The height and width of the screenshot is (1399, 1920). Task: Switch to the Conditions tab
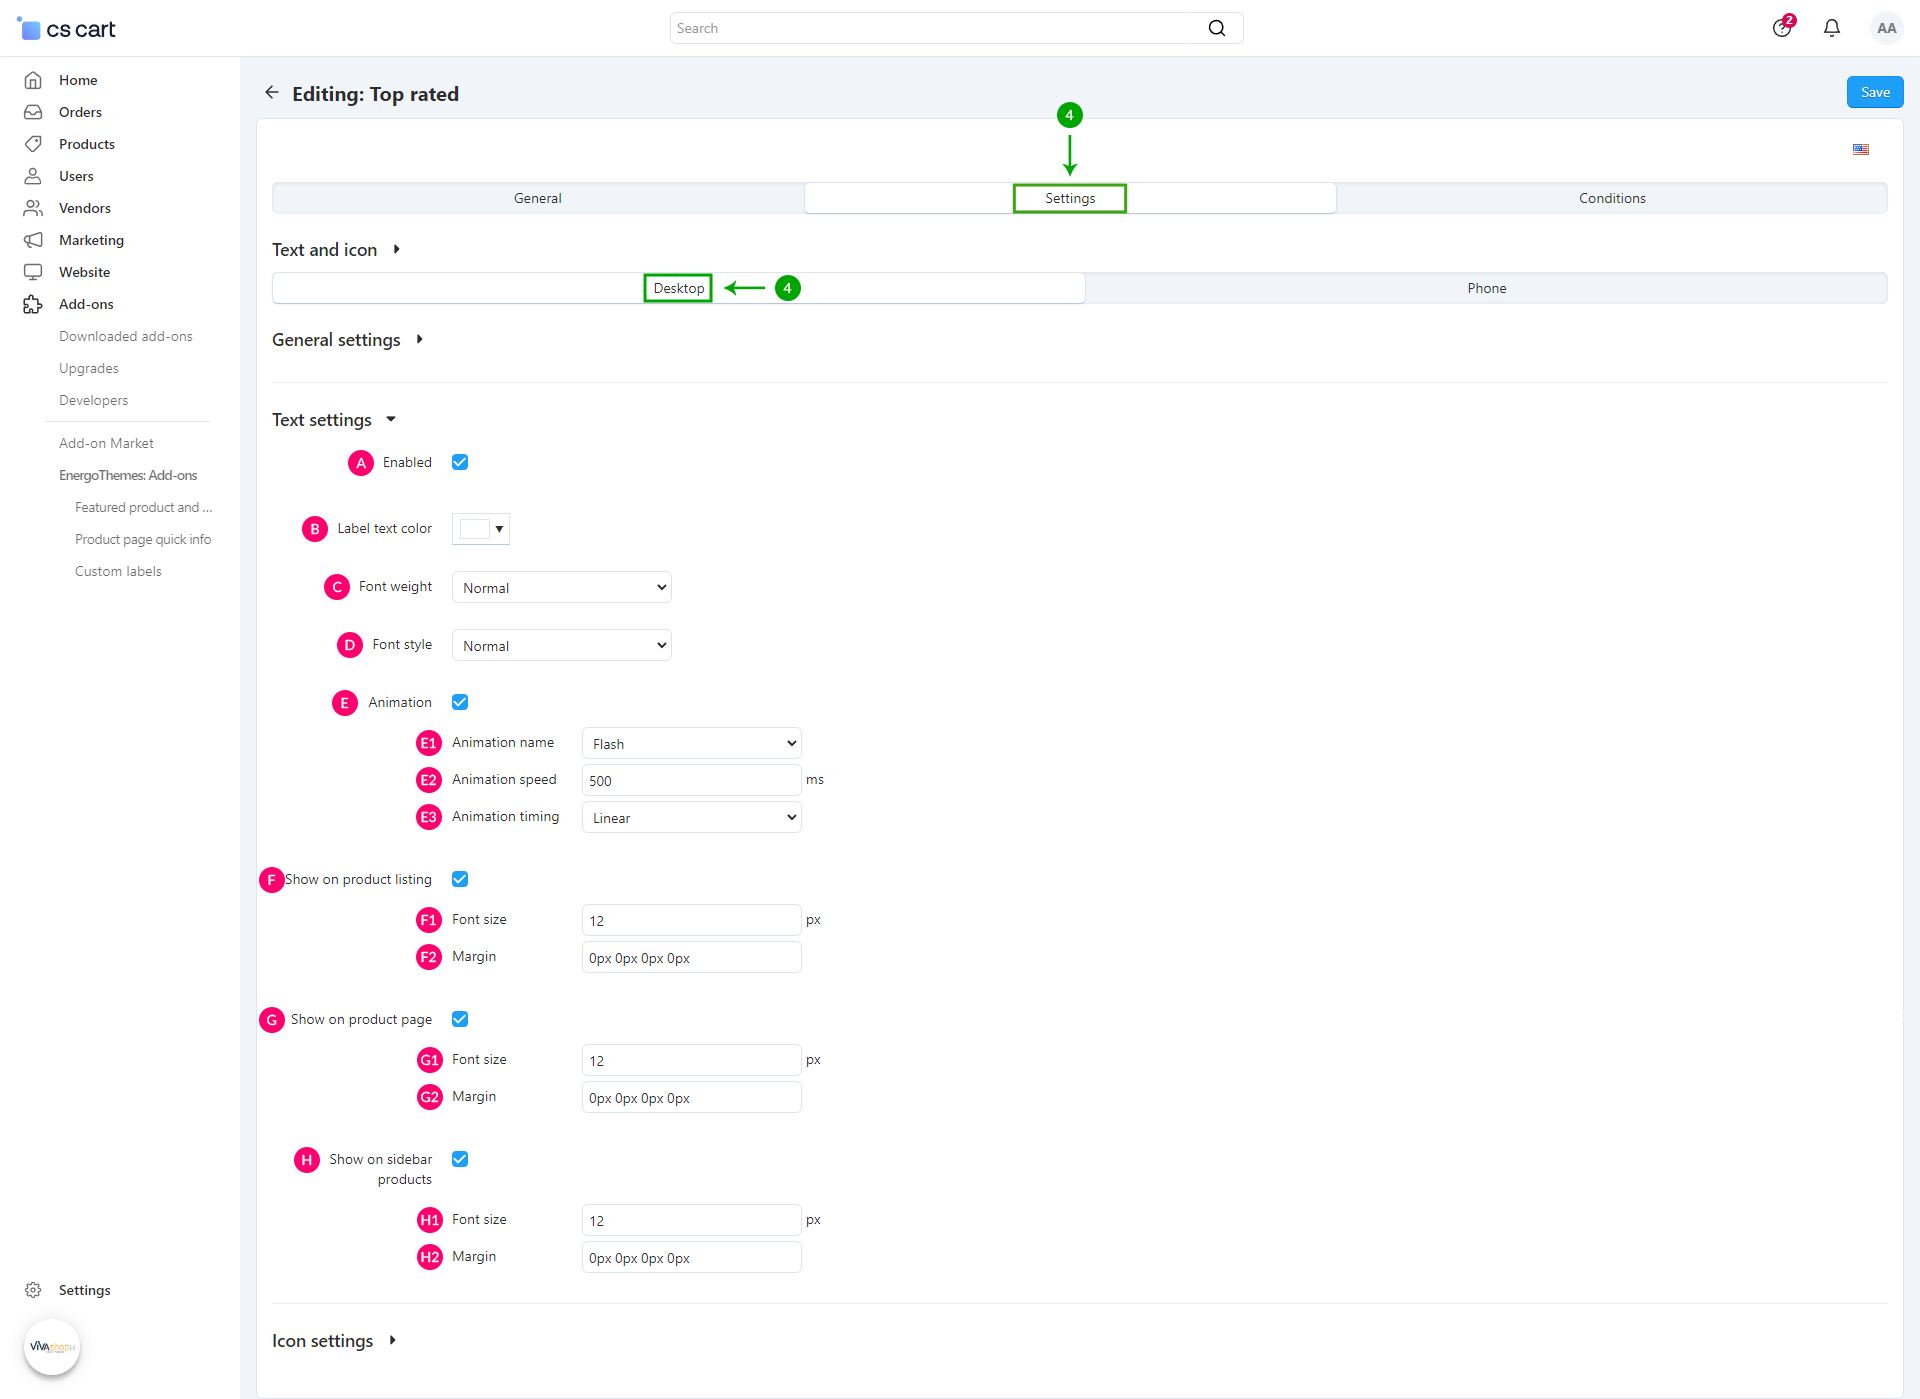pyautogui.click(x=1611, y=198)
